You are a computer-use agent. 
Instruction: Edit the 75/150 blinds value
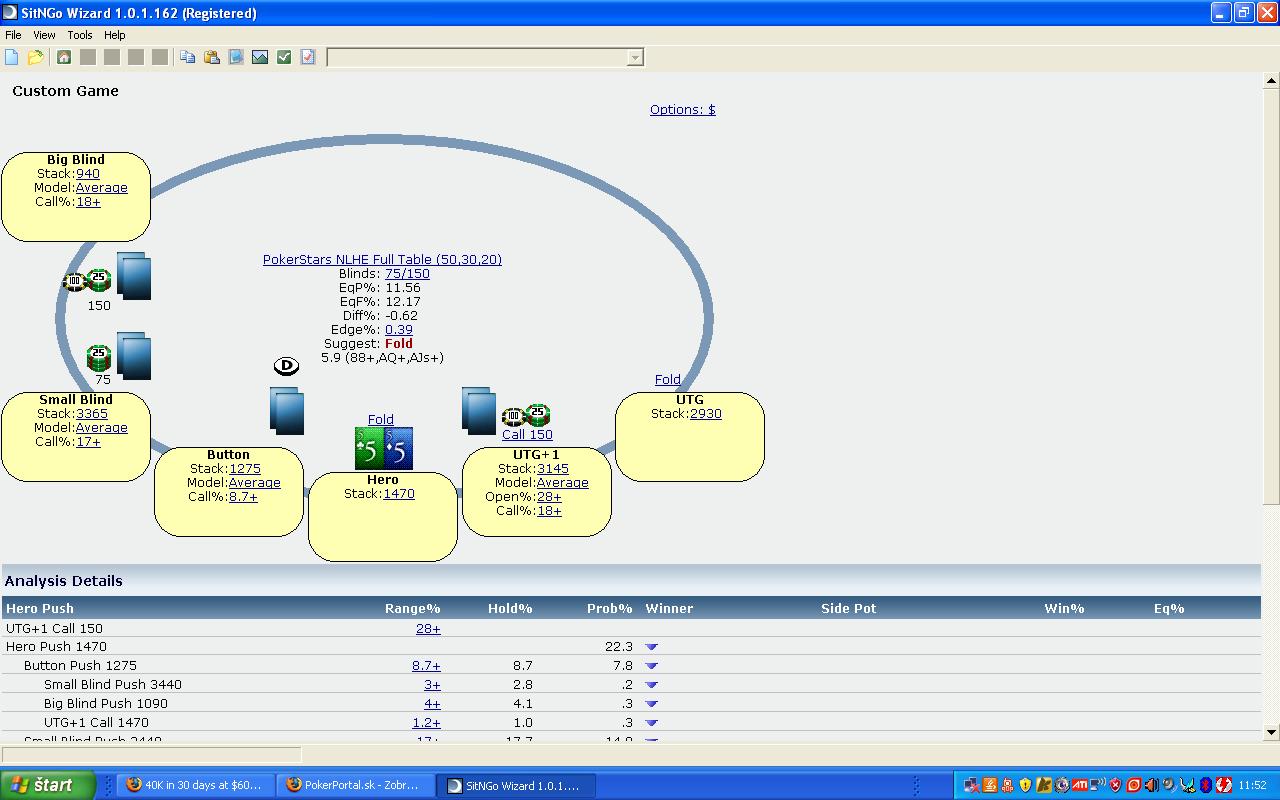(x=407, y=273)
